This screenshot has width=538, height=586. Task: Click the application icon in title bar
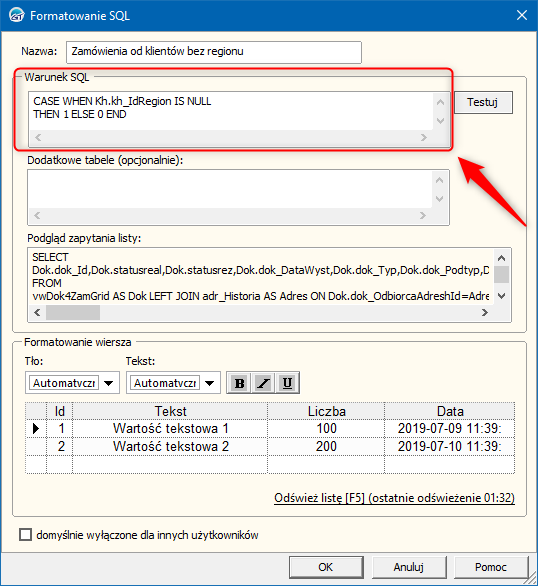click(16, 16)
